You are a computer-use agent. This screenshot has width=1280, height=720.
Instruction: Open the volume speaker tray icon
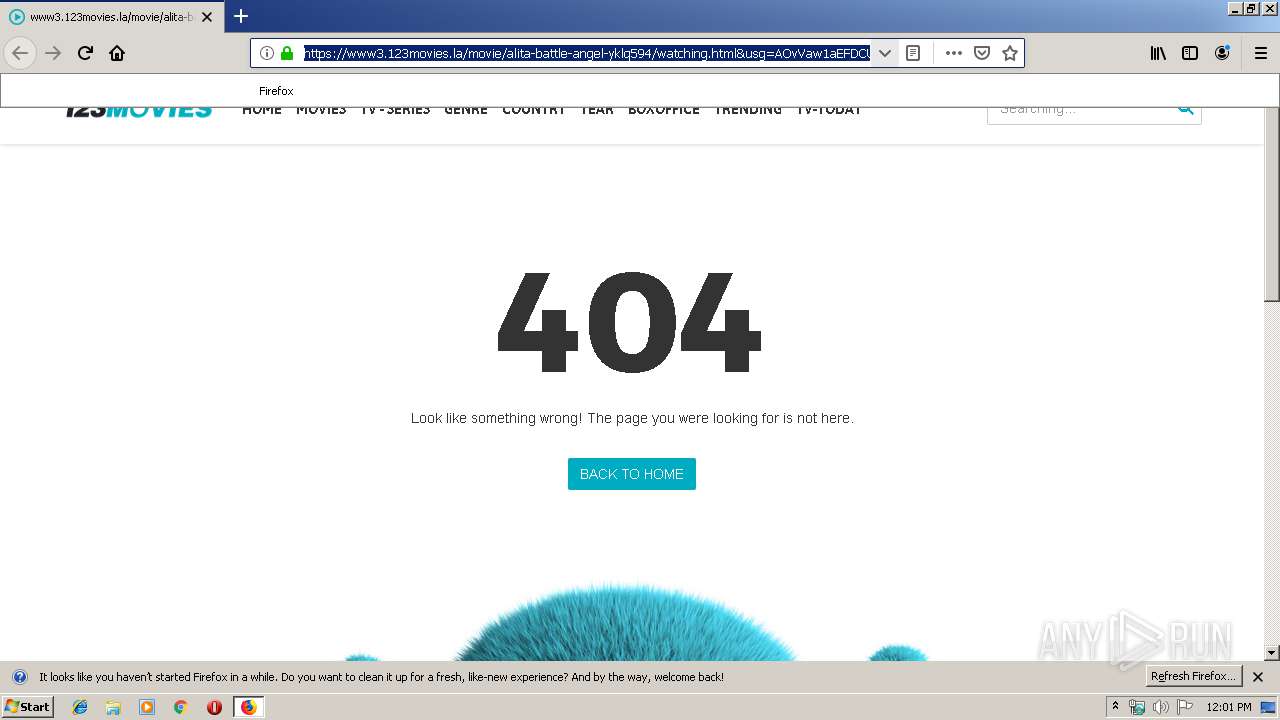click(1161, 707)
